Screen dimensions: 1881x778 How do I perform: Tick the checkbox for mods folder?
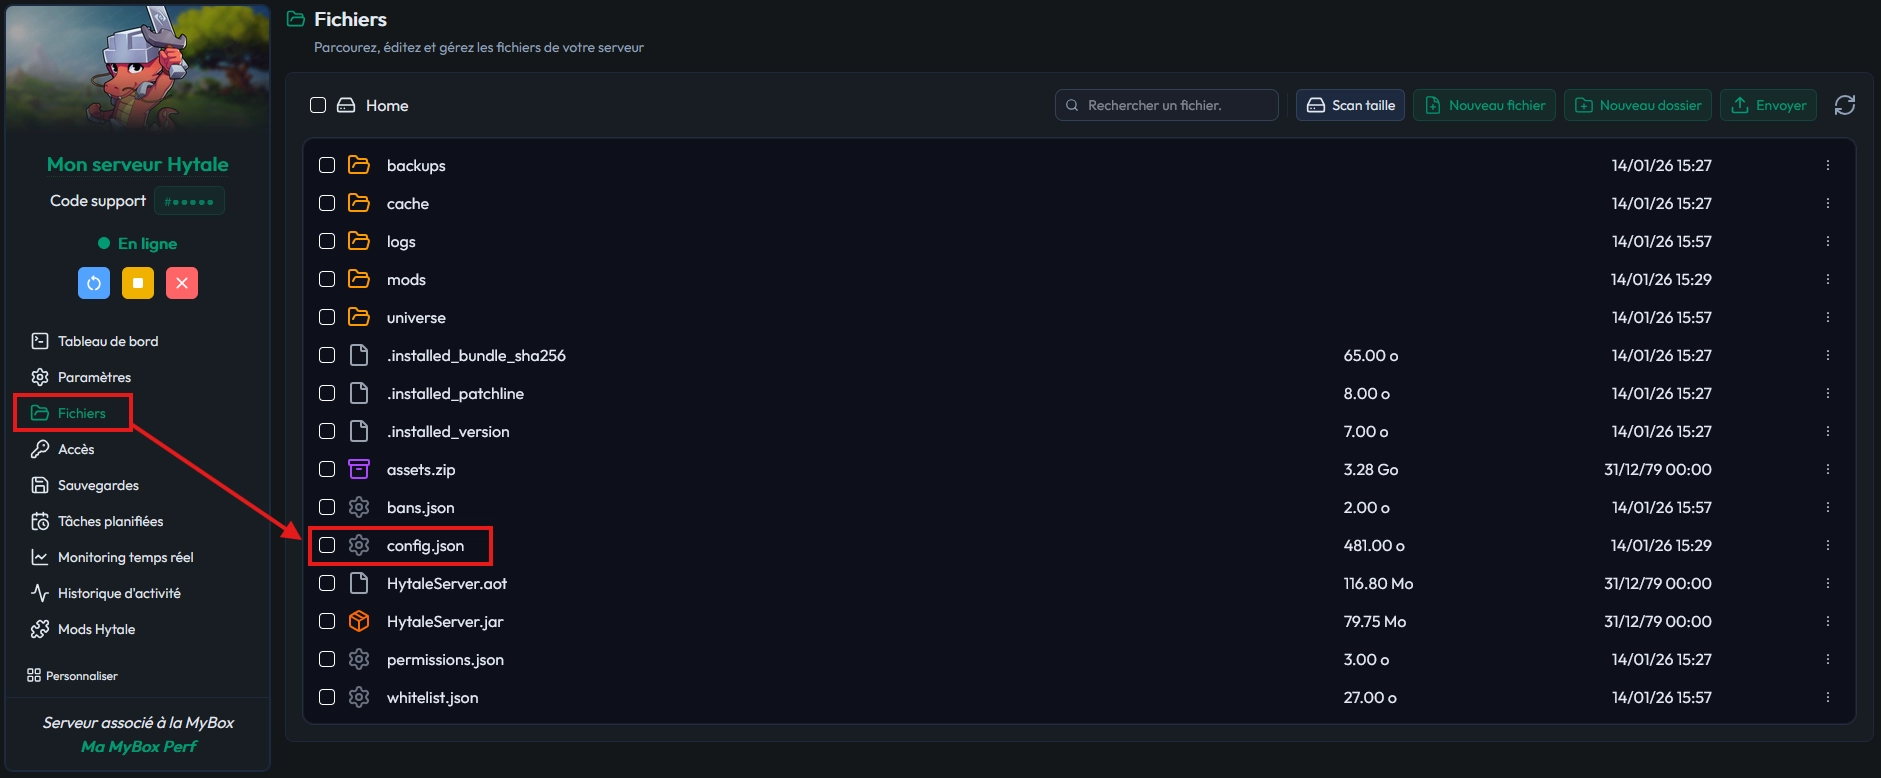[x=327, y=279]
